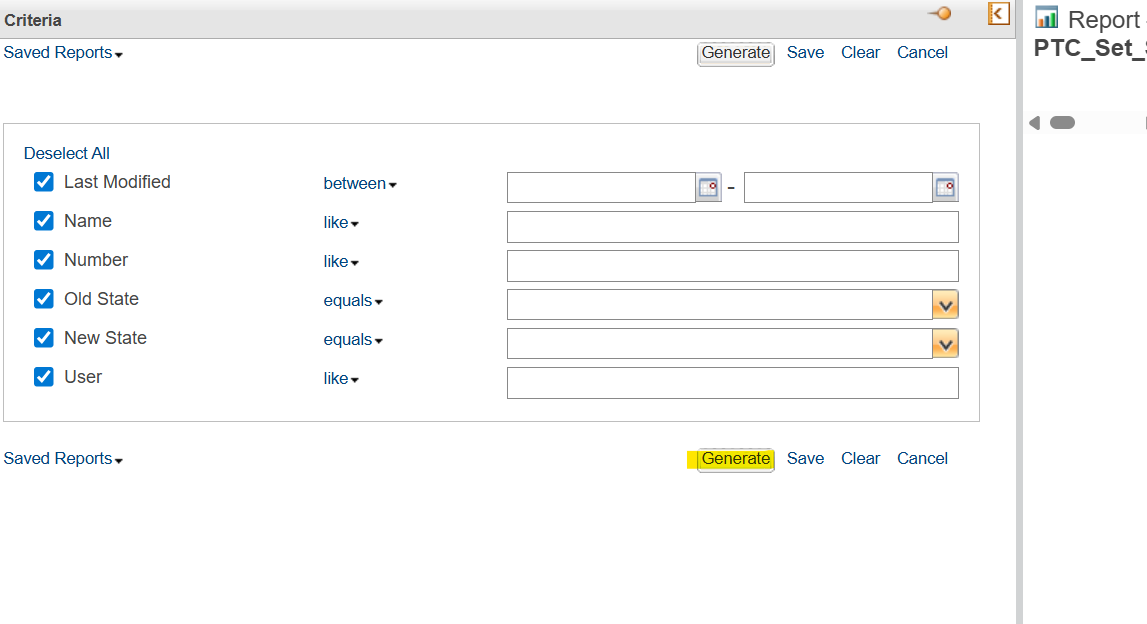Click the bar chart Report icon
The image size is (1147, 624).
[x=1047, y=18]
